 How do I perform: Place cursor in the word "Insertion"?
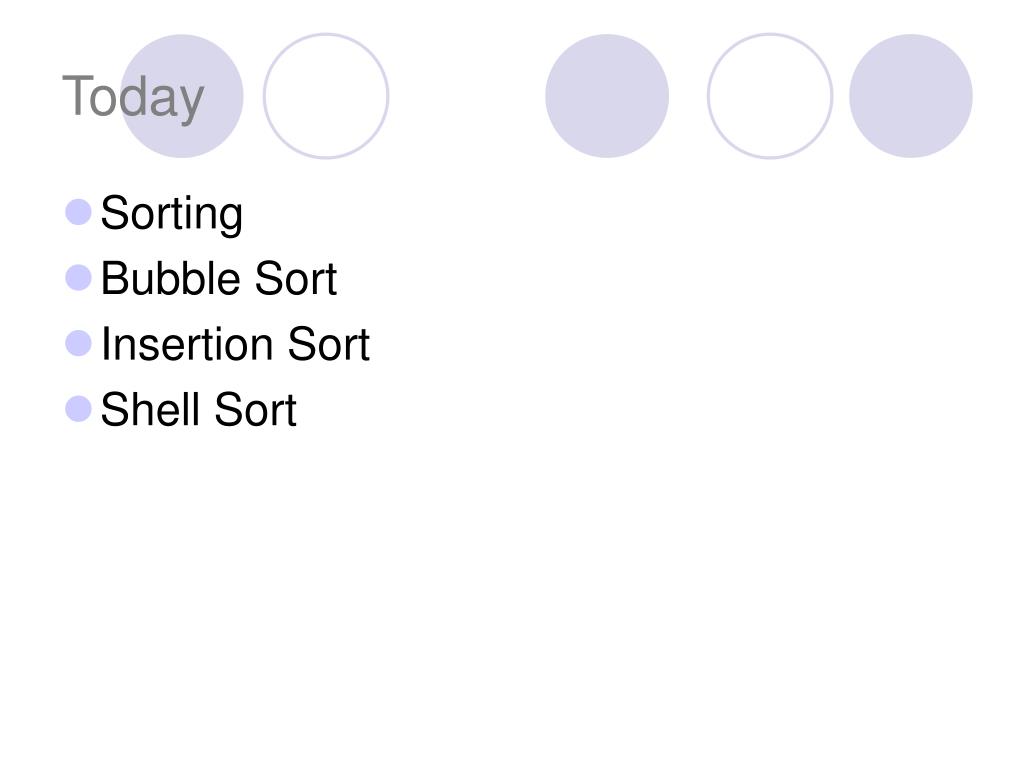click(187, 344)
